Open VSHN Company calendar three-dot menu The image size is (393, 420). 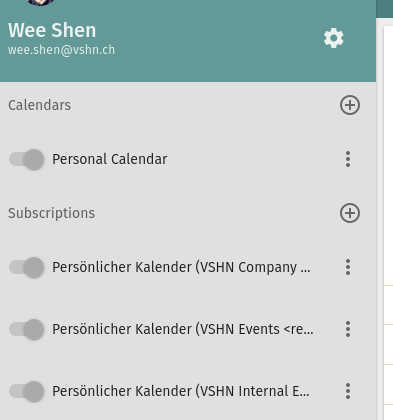[348, 267]
